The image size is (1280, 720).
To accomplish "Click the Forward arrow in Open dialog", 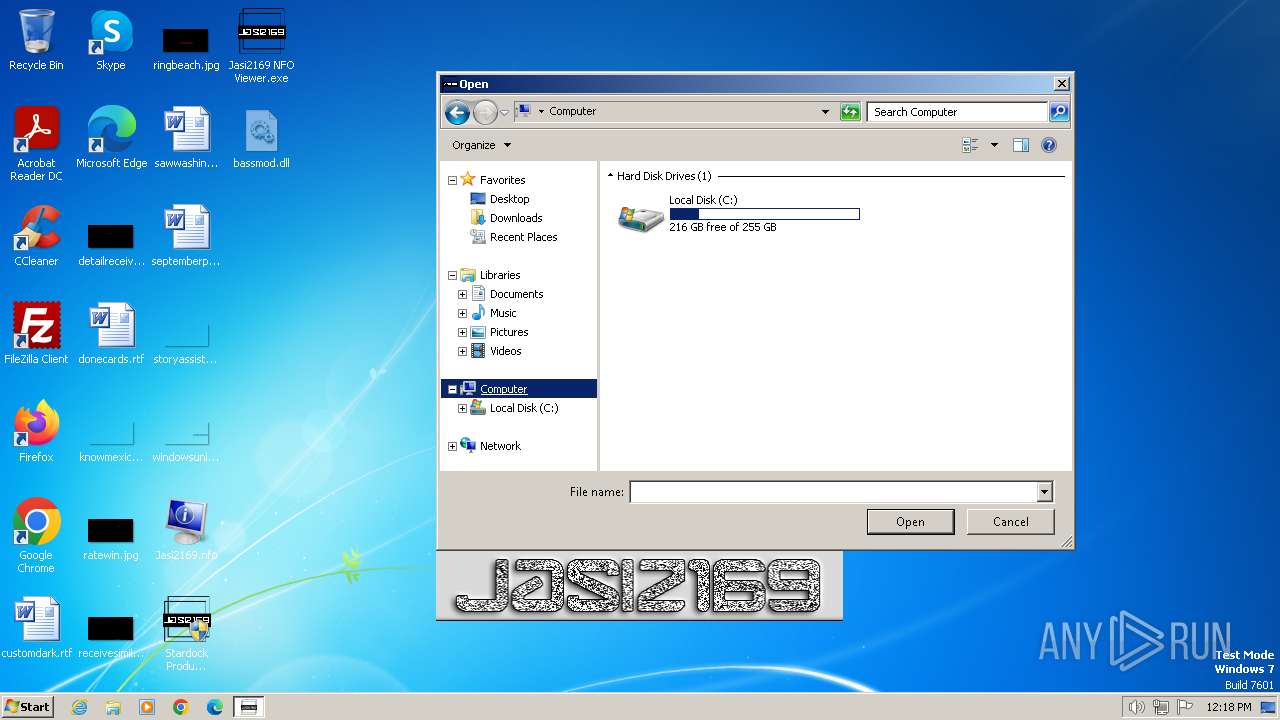I will (485, 112).
